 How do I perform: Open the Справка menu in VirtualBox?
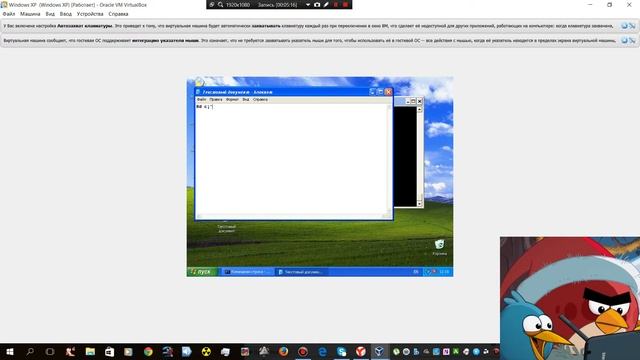click(118, 14)
